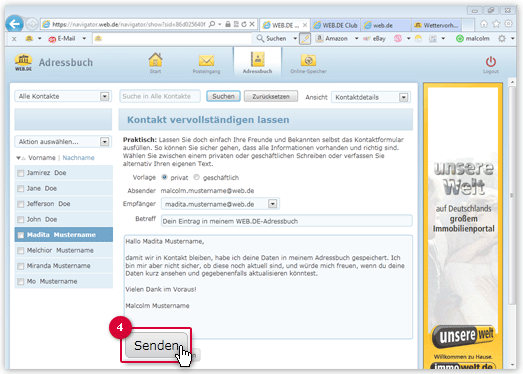The height and width of the screenshot is (374, 523).
Task: Click the Suchen button for contacts
Action: 223,96
